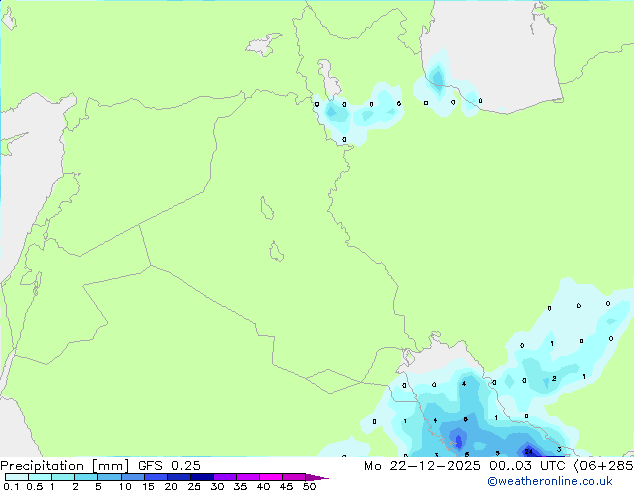Click the '(06+285' forecast run text
634x490 pixels.
(x=603, y=466)
